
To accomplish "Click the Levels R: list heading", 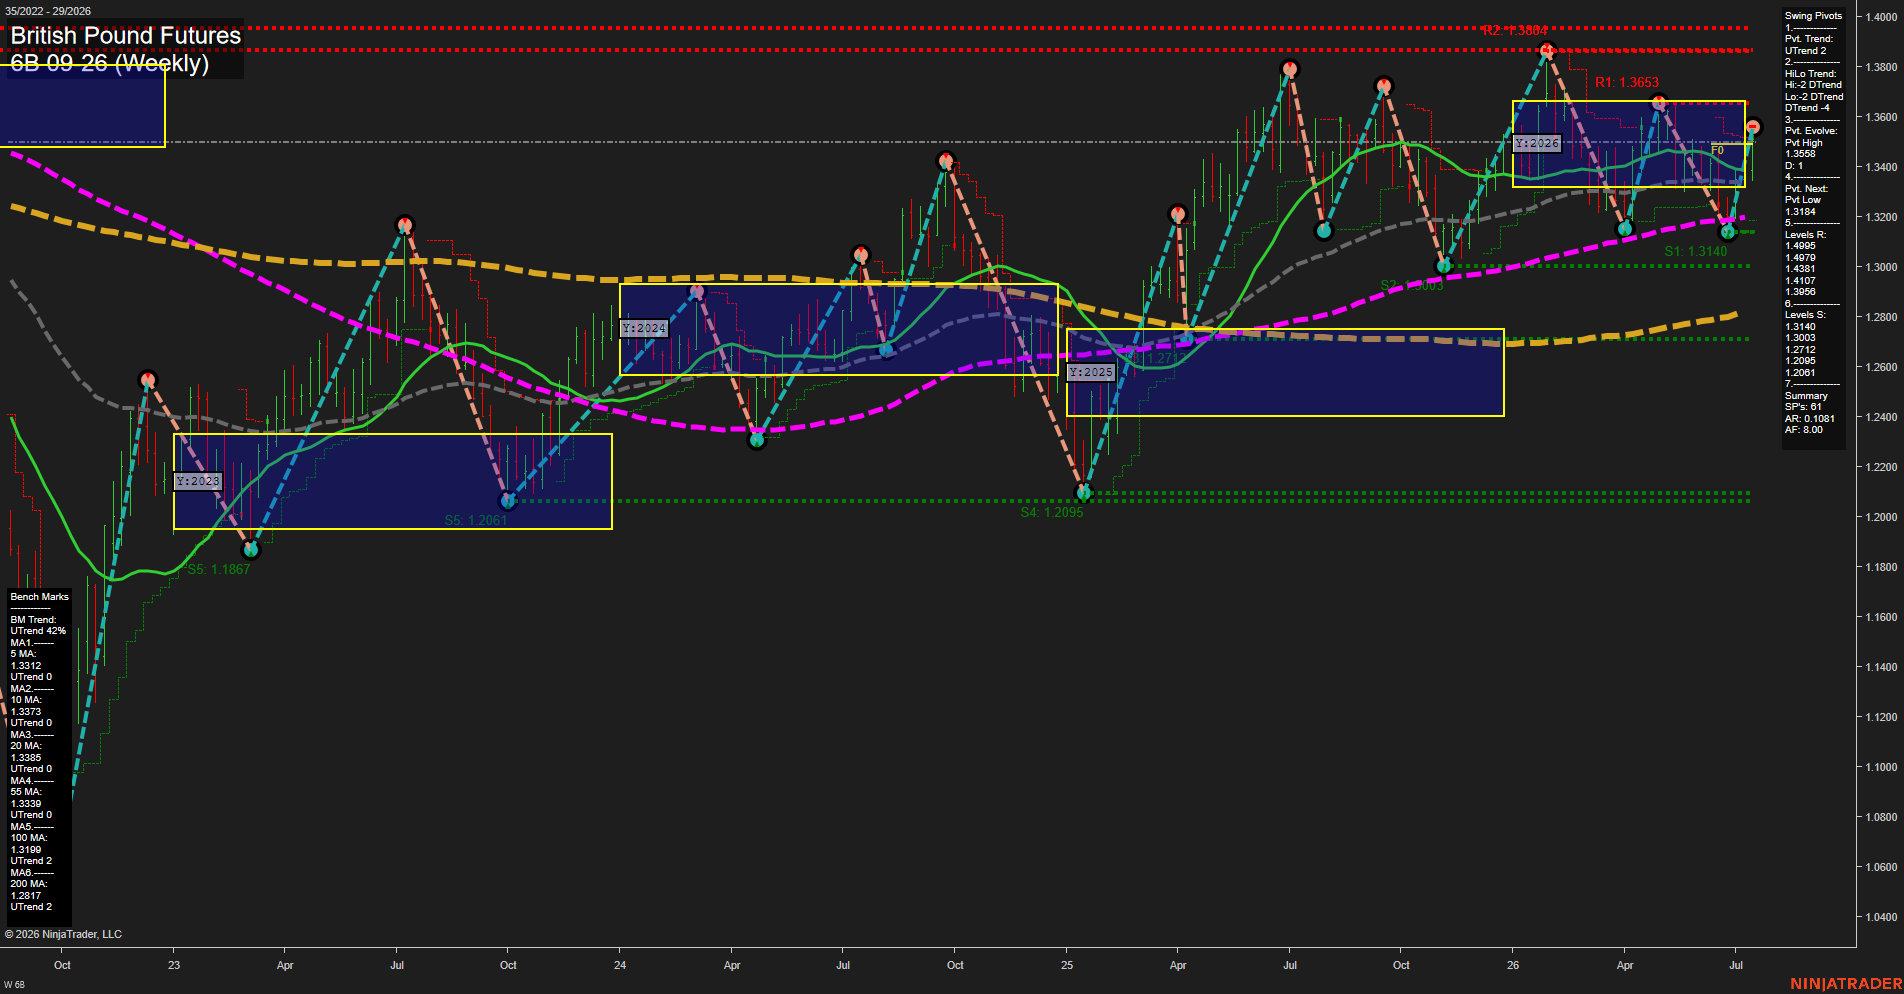I will 1805,234.
